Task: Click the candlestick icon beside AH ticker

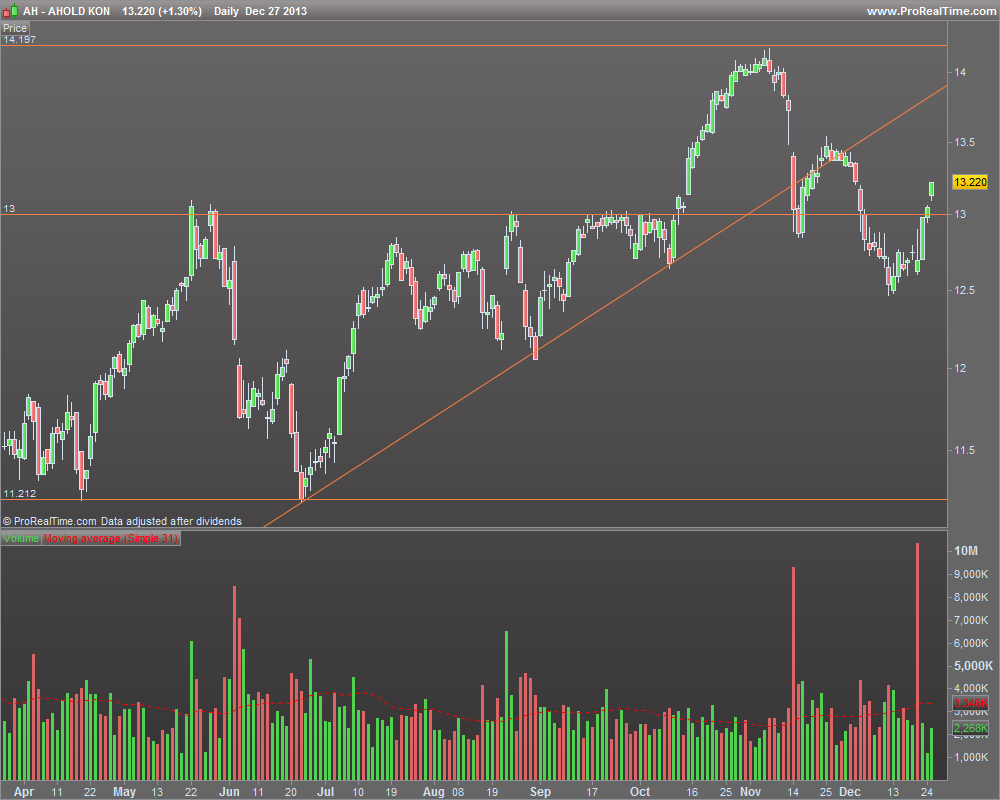Action: (11, 11)
